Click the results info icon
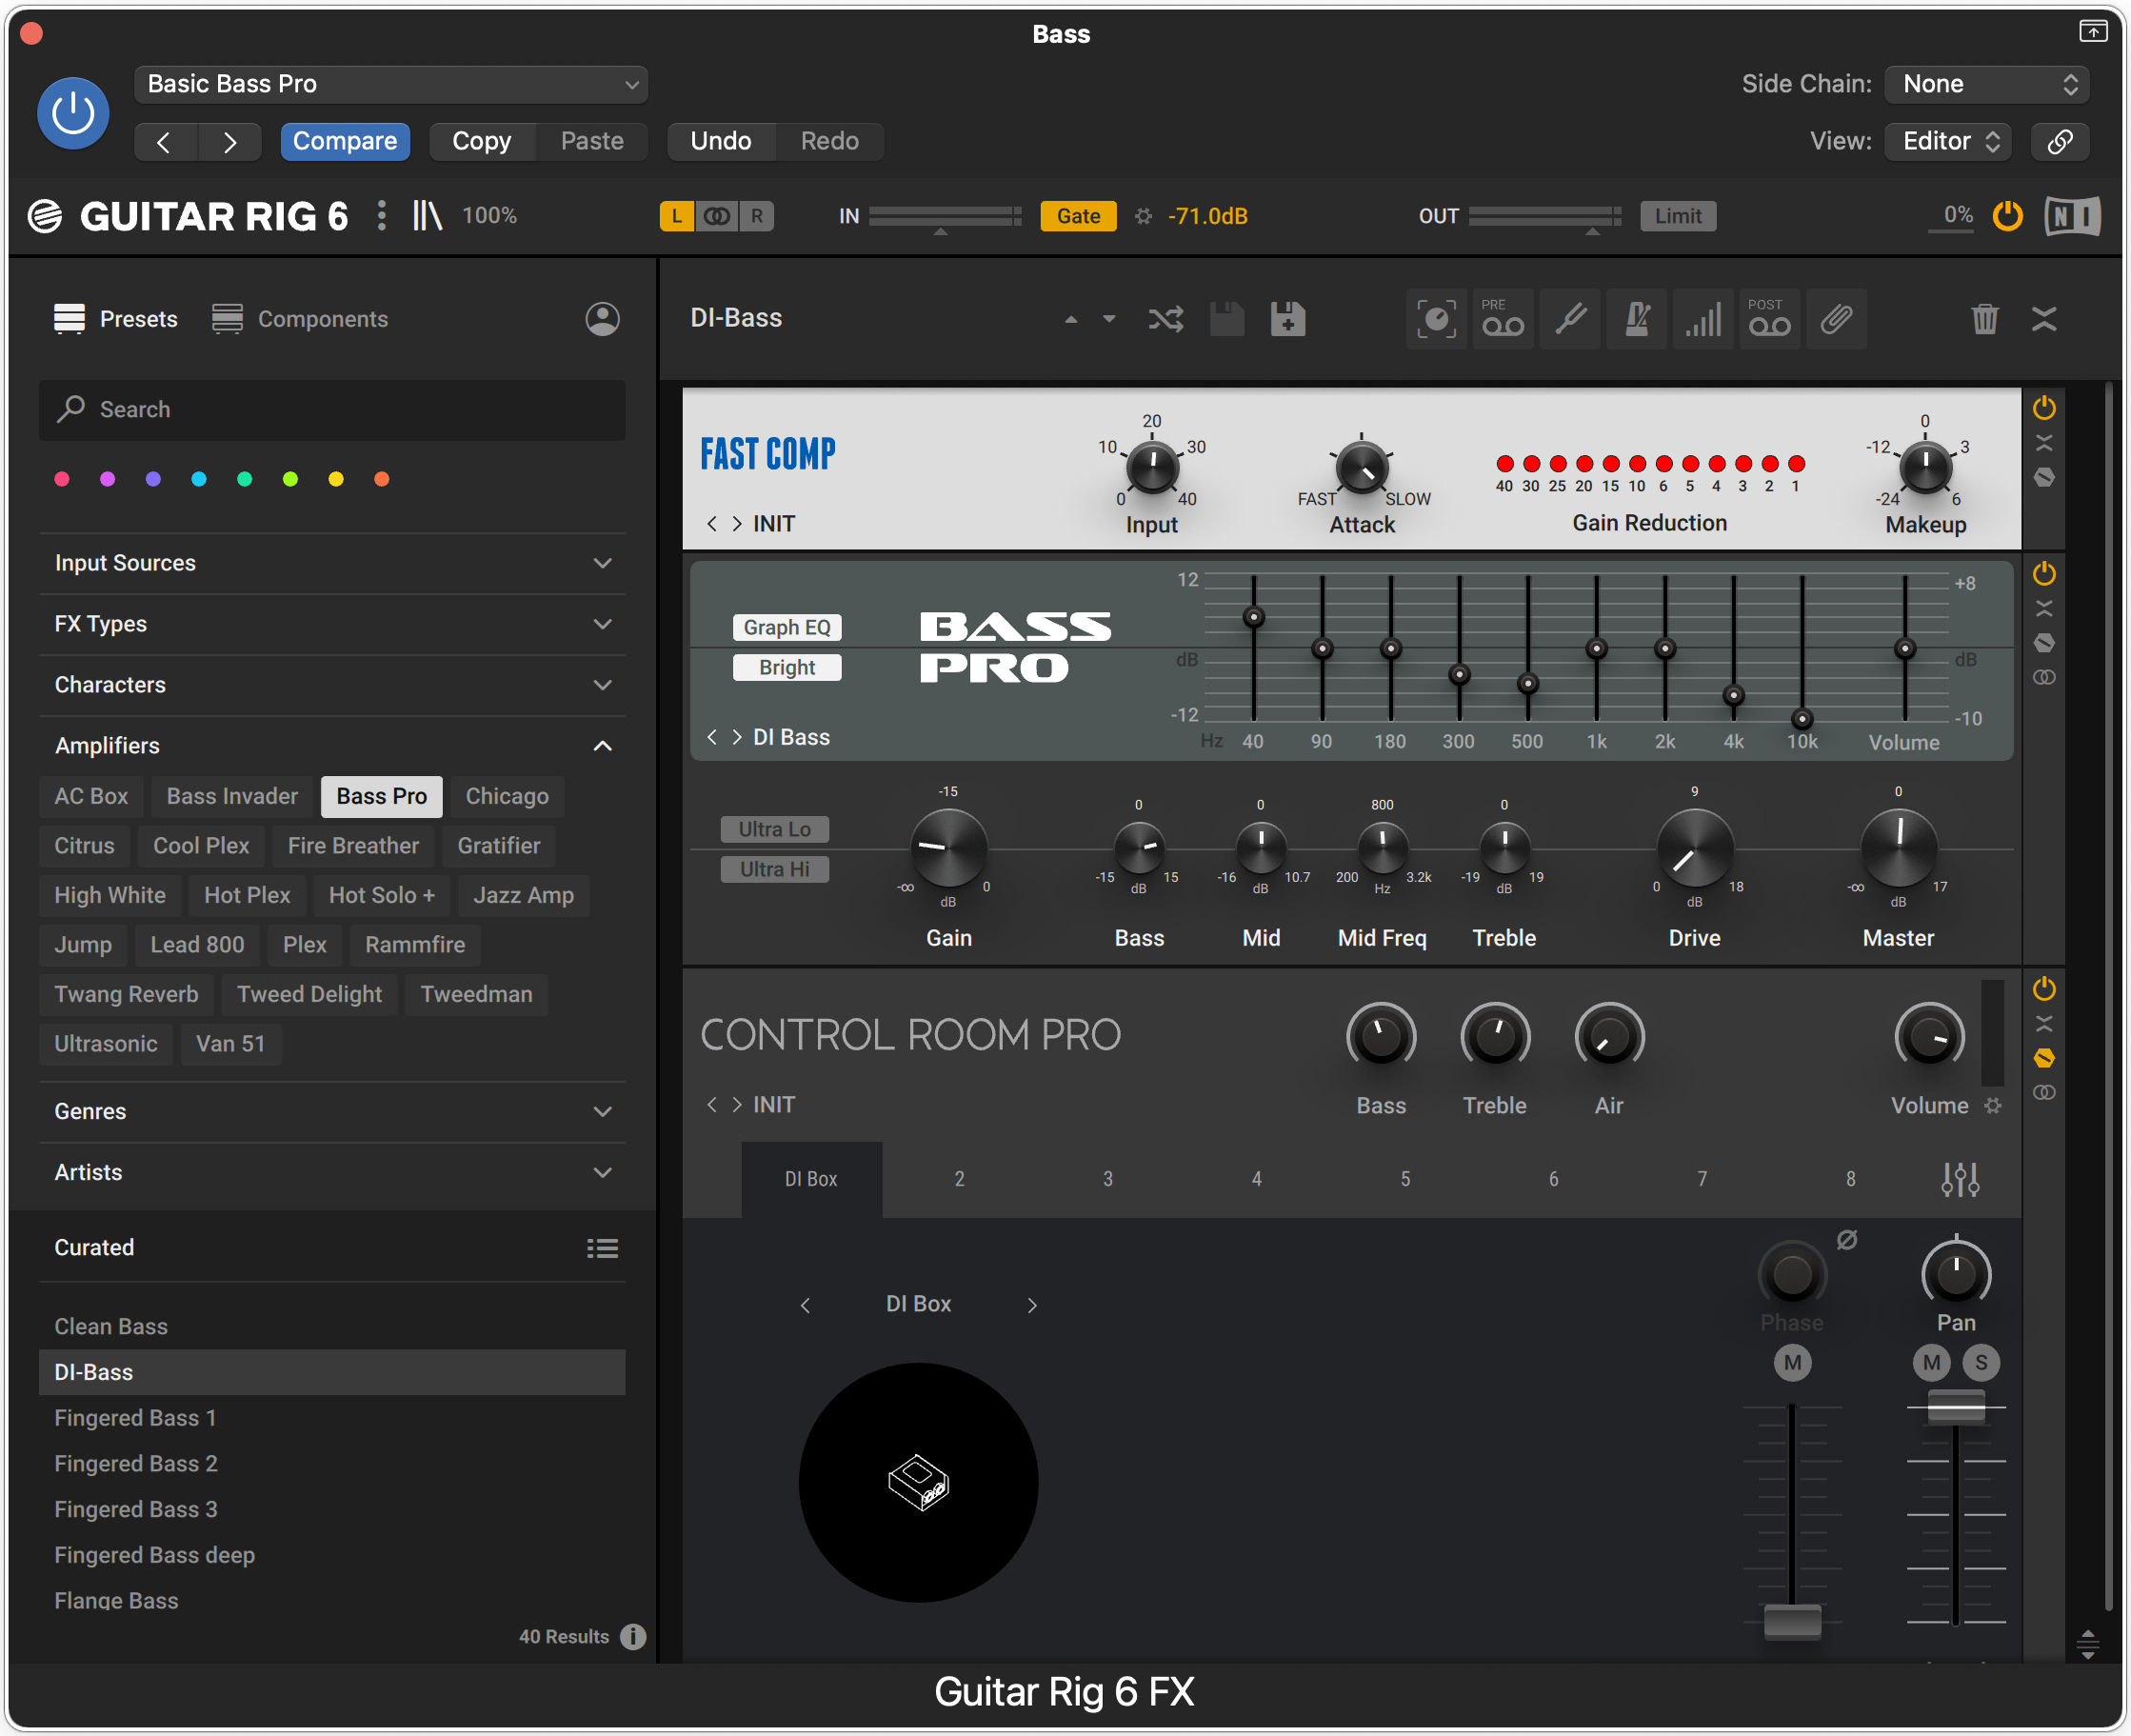This screenshot has width=2131, height=1736. [633, 1637]
